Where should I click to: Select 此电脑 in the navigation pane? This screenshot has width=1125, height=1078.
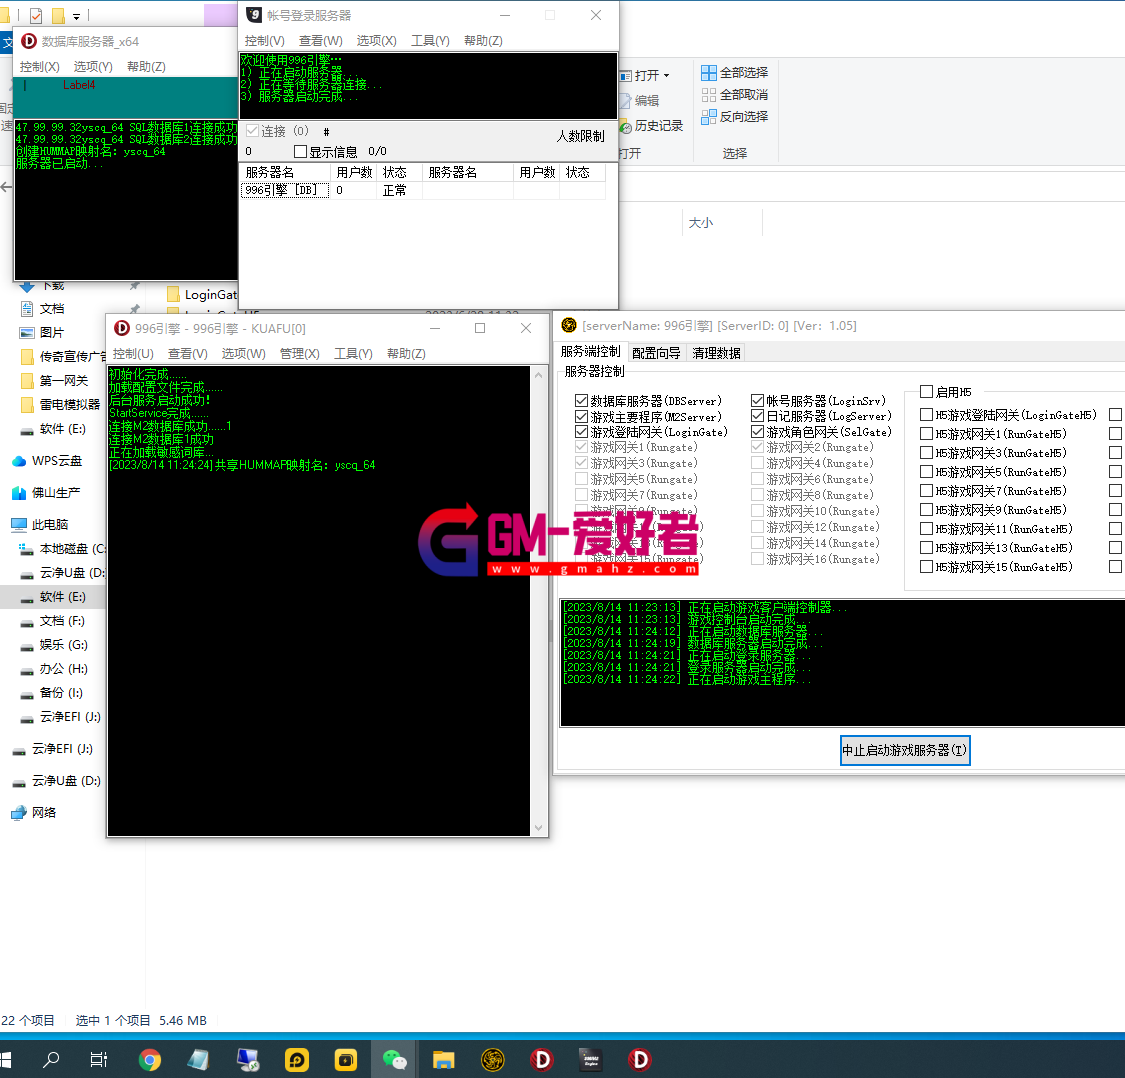(50, 525)
